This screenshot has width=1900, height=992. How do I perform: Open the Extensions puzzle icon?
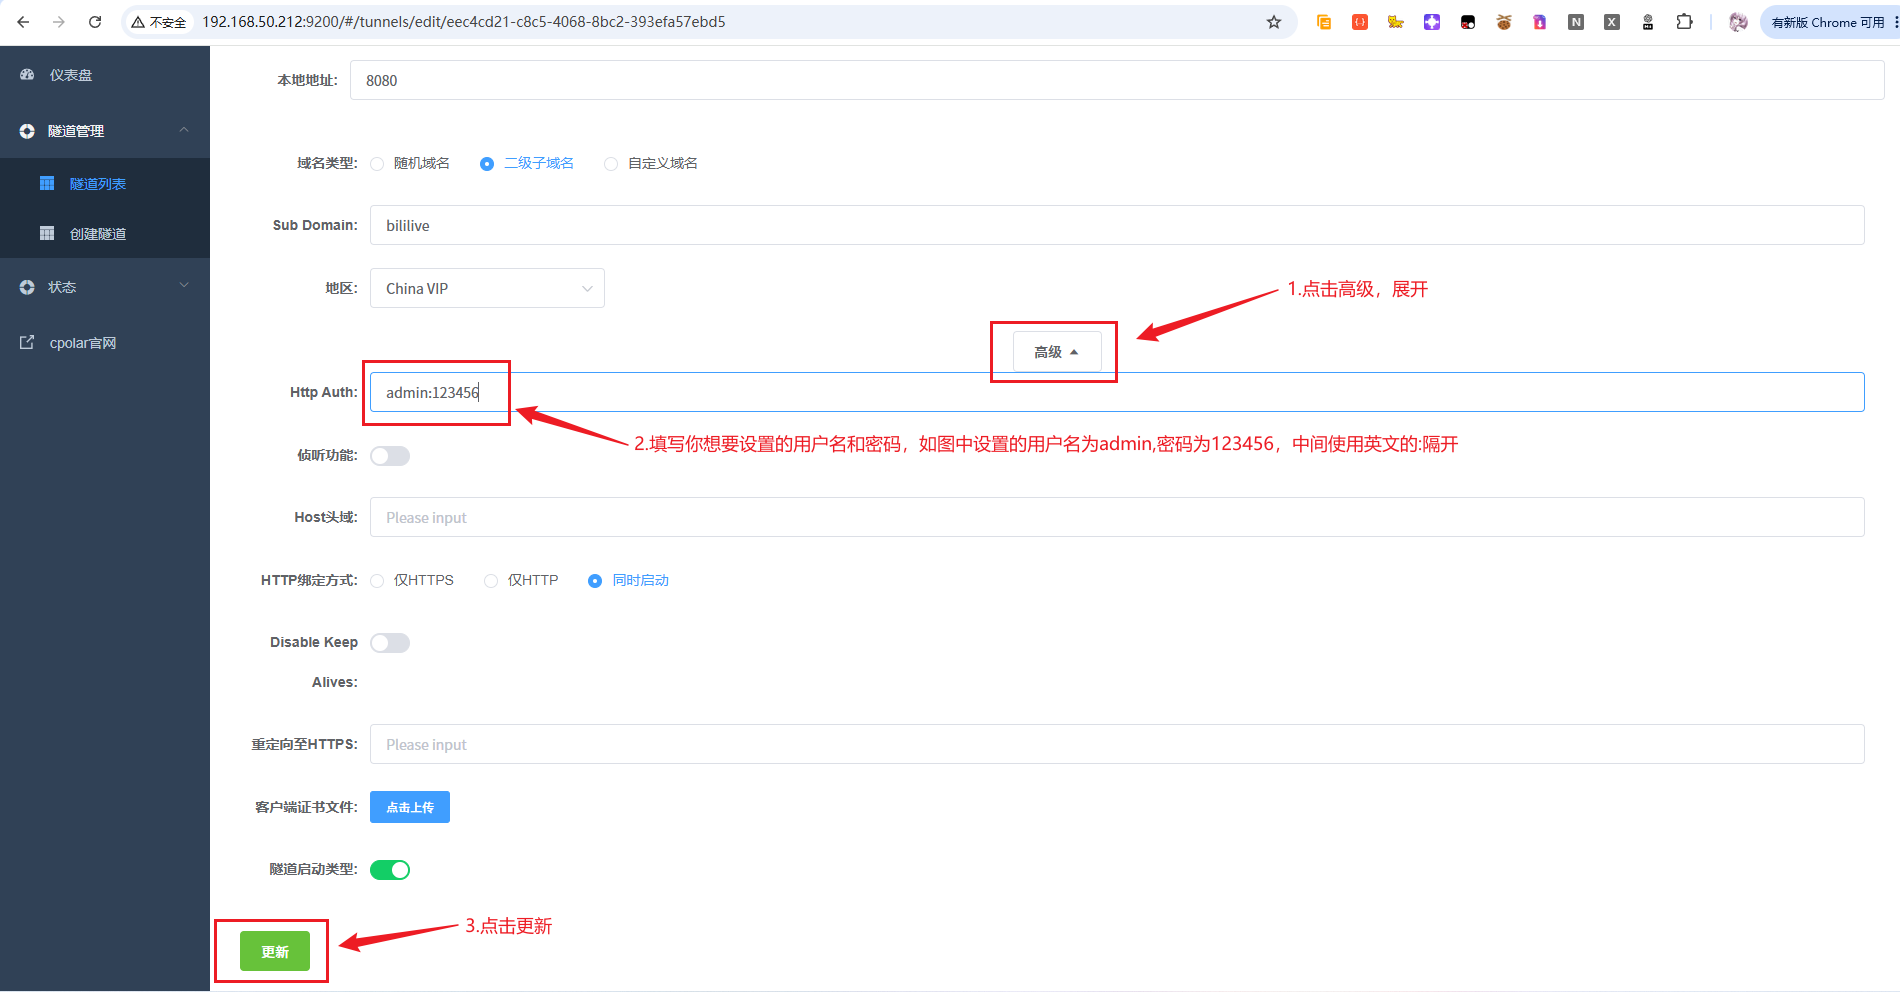(1684, 22)
